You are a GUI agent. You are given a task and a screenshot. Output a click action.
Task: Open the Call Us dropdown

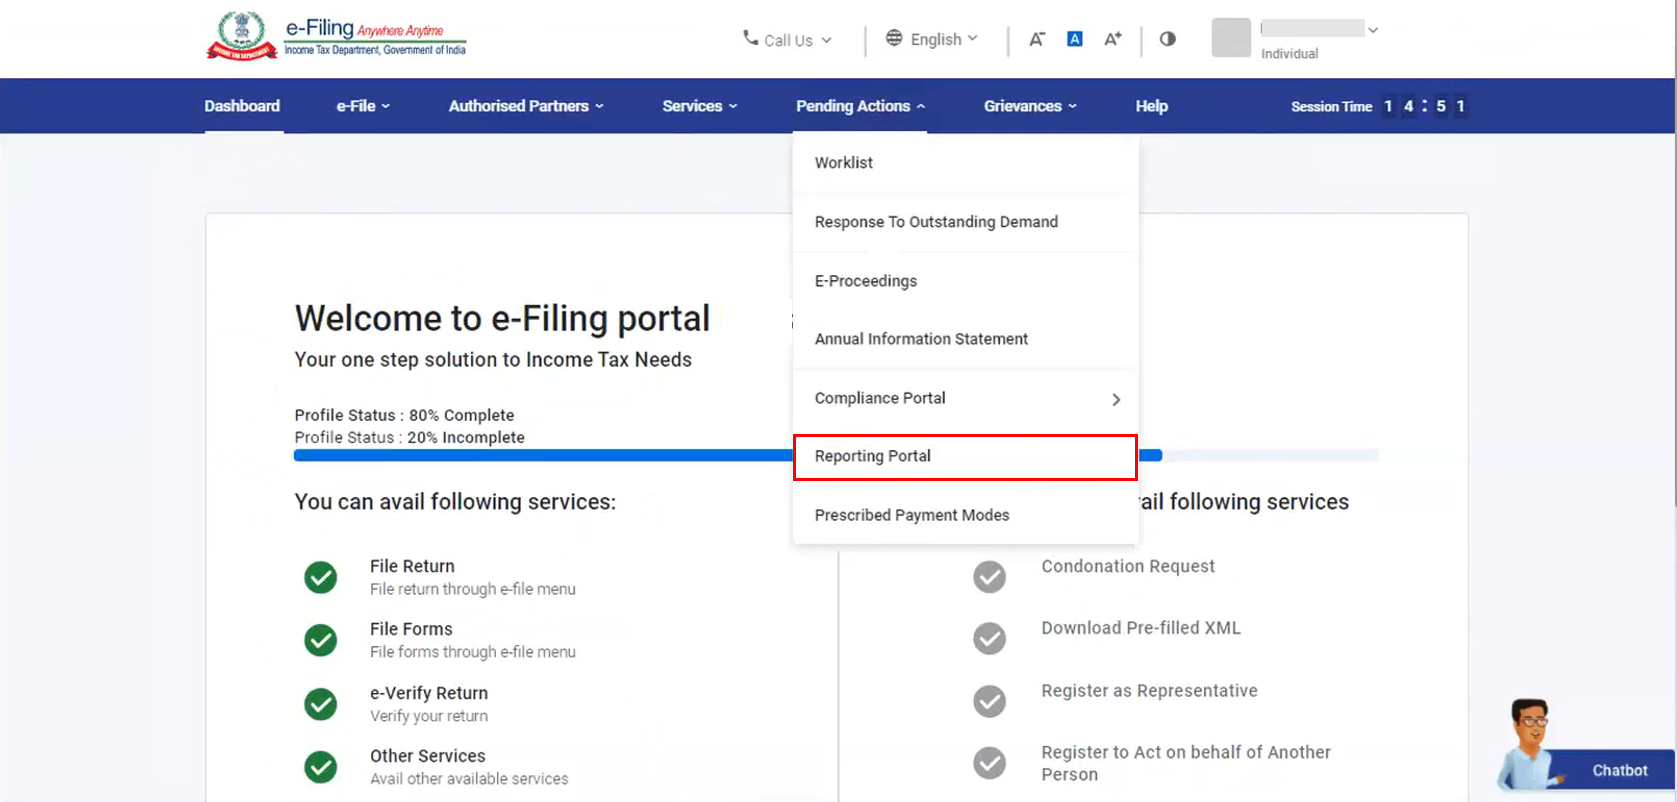pos(787,40)
